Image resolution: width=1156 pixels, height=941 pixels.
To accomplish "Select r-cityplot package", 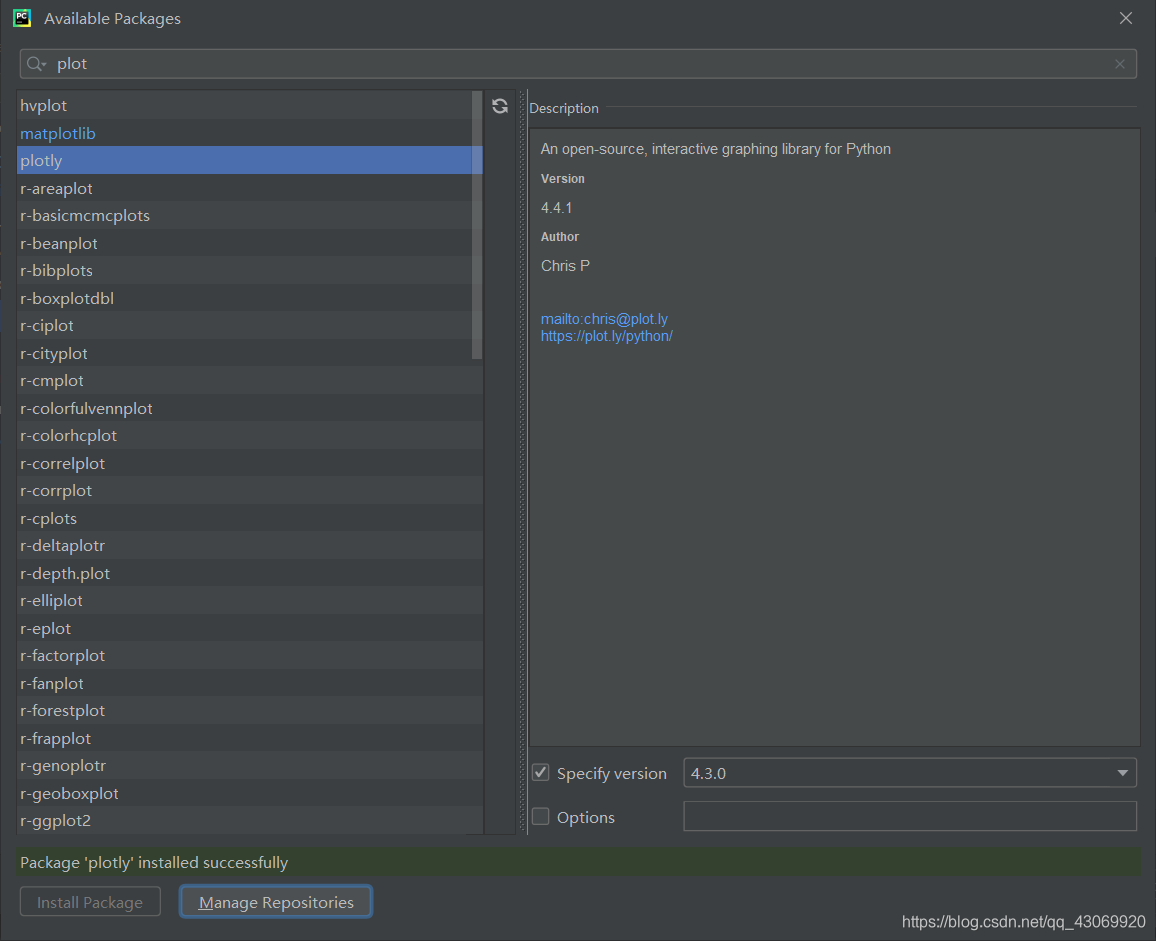I will pyautogui.click(x=249, y=353).
